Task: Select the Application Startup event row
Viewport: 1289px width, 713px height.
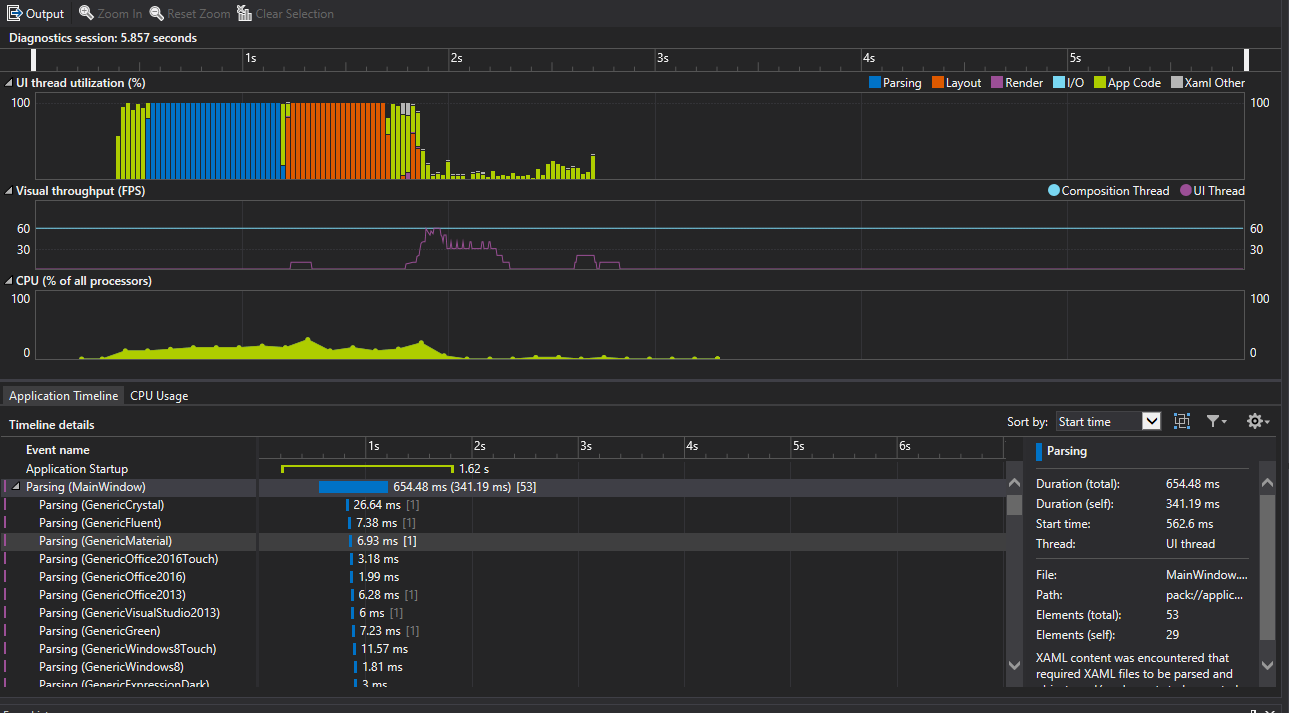Action: click(x=77, y=469)
